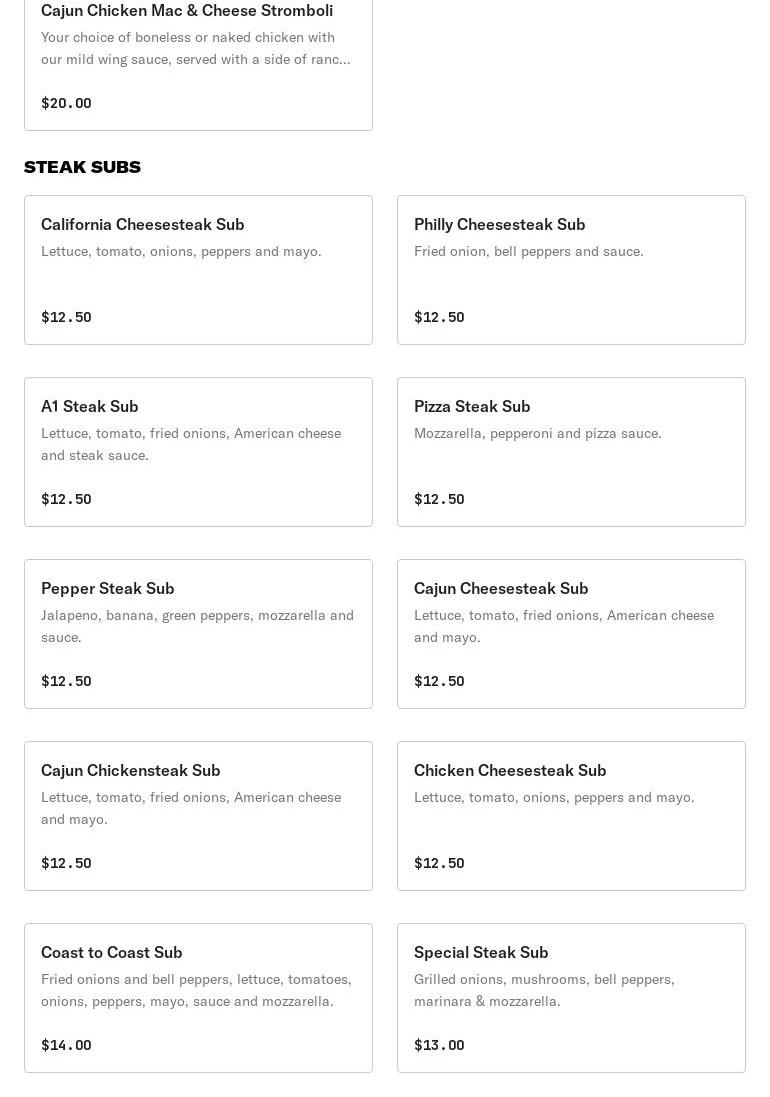The image size is (770, 1097).
Task: Click the $14.00 price on Coast to Coast
Action: (66, 1045)
